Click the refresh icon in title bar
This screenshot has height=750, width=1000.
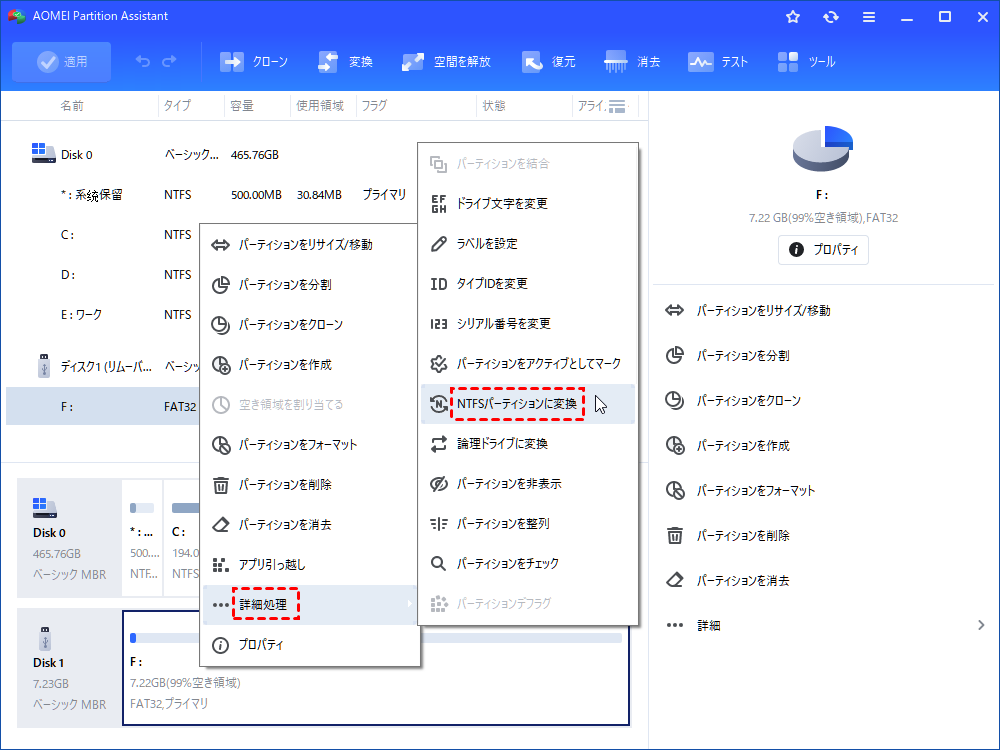(830, 17)
